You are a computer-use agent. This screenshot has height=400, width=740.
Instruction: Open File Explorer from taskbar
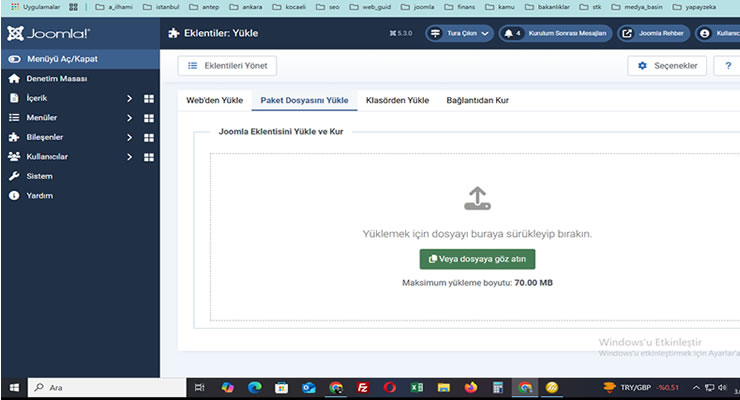pyautogui.click(x=444, y=388)
